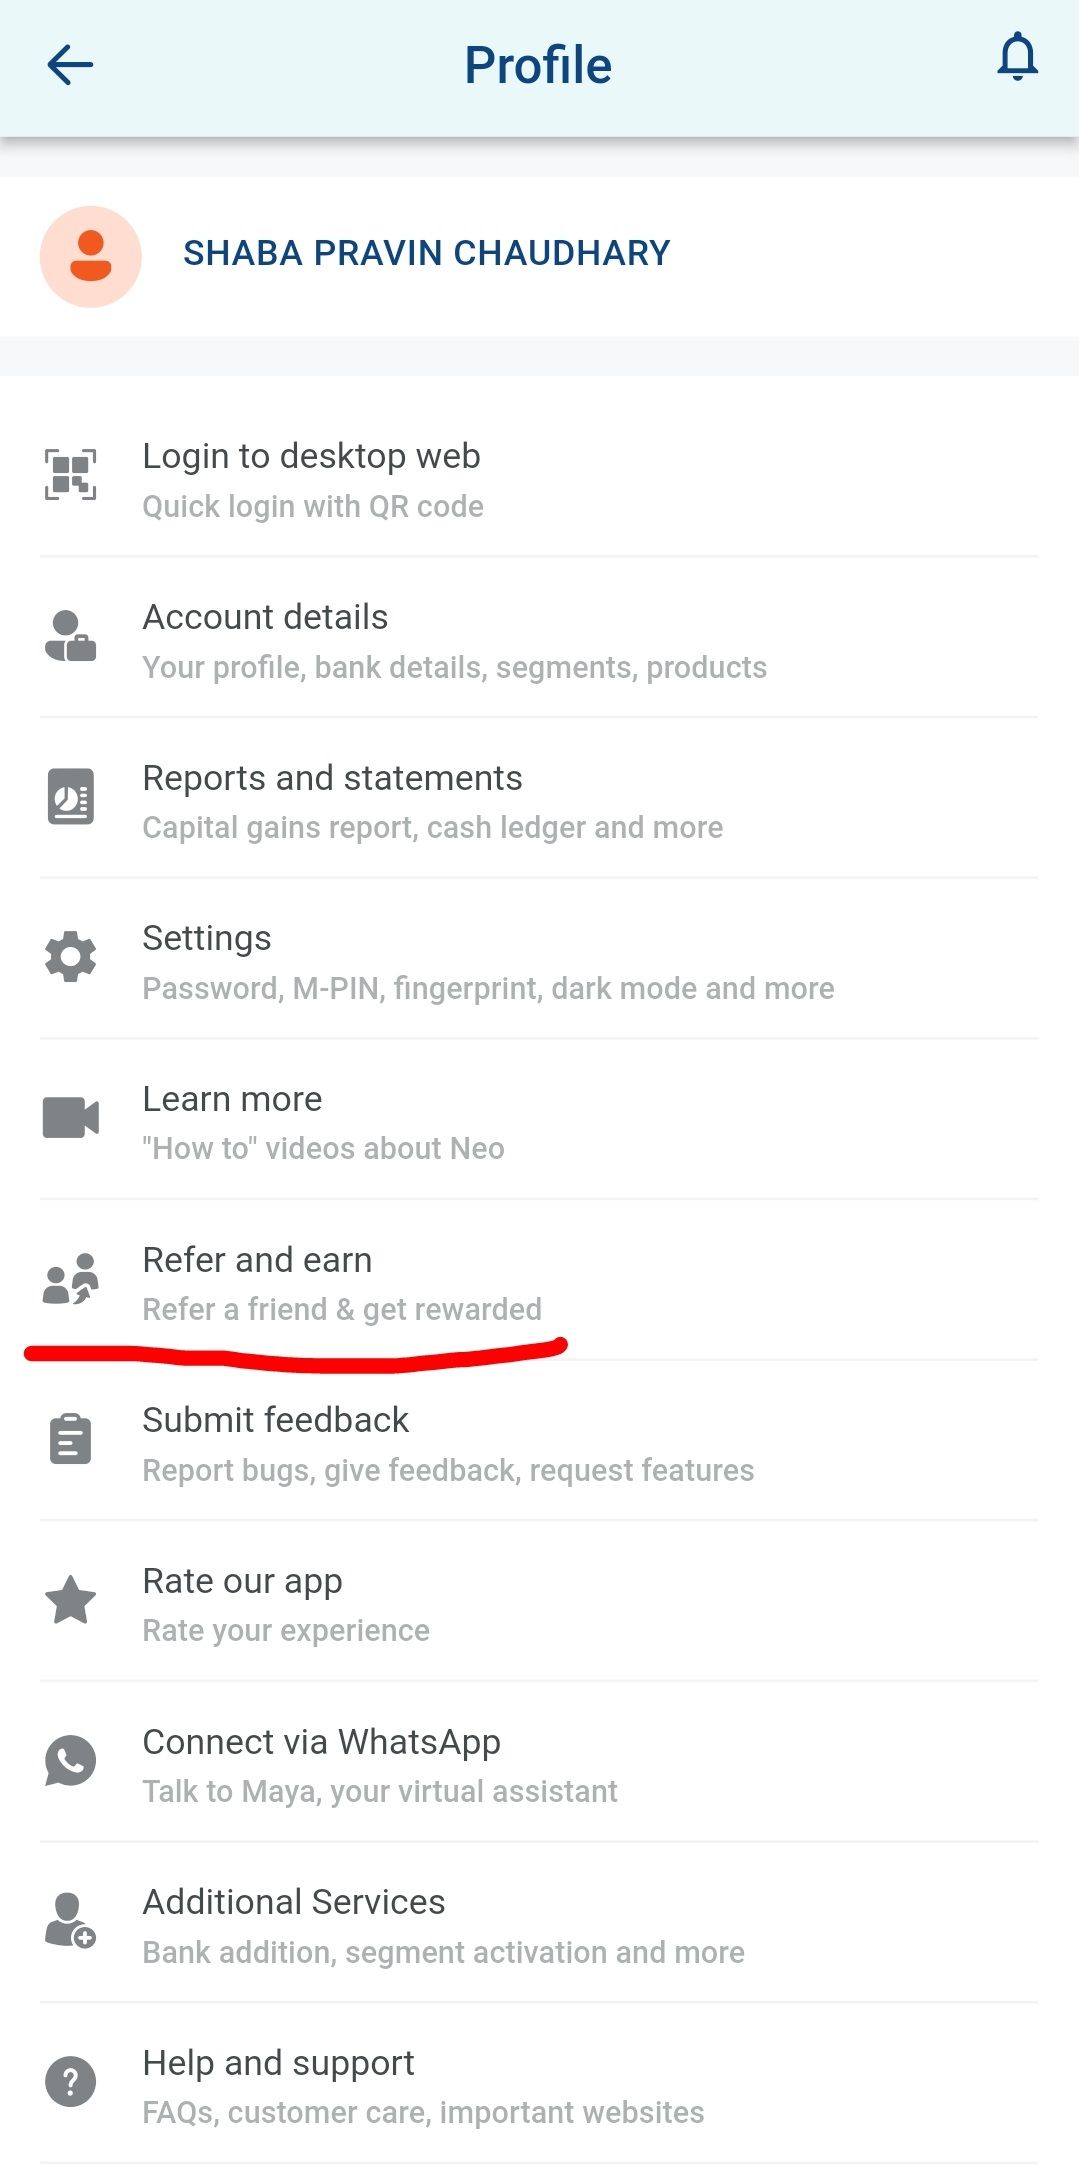Click the Account details briefcase icon
This screenshot has width=1079, height=2165.
(x=71, y=636)
